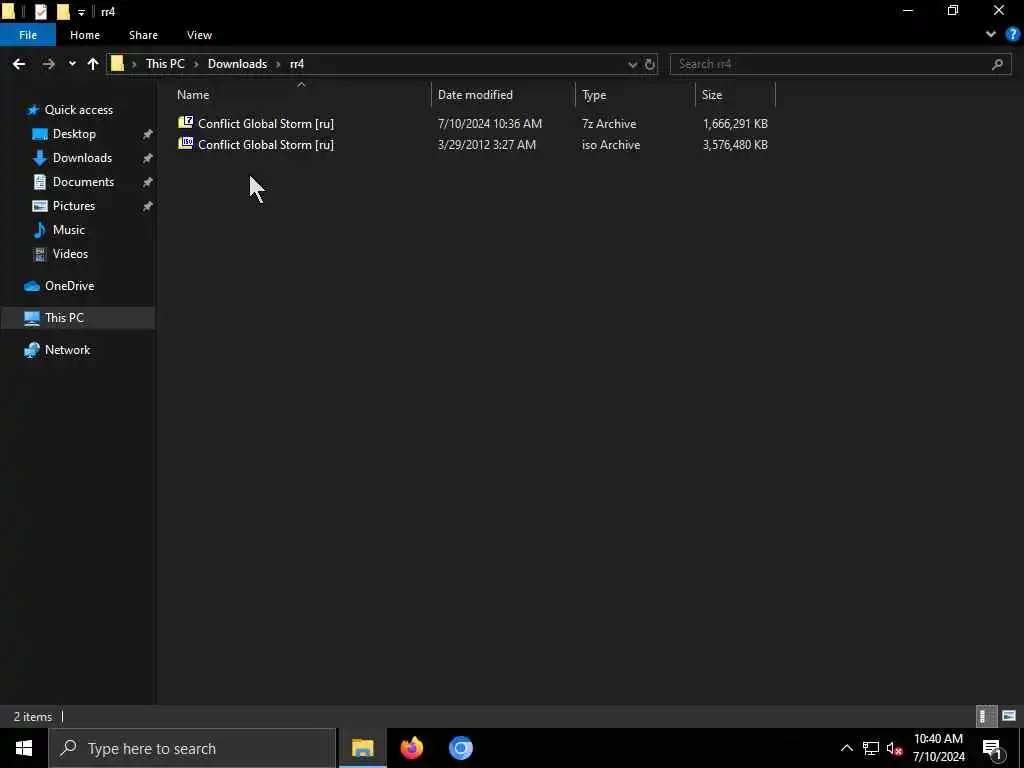Image resolution: width=1024 pixels, height=768 pixels.
Task: Click the Properties quick access toolbar icon
Action: [40, 11]
